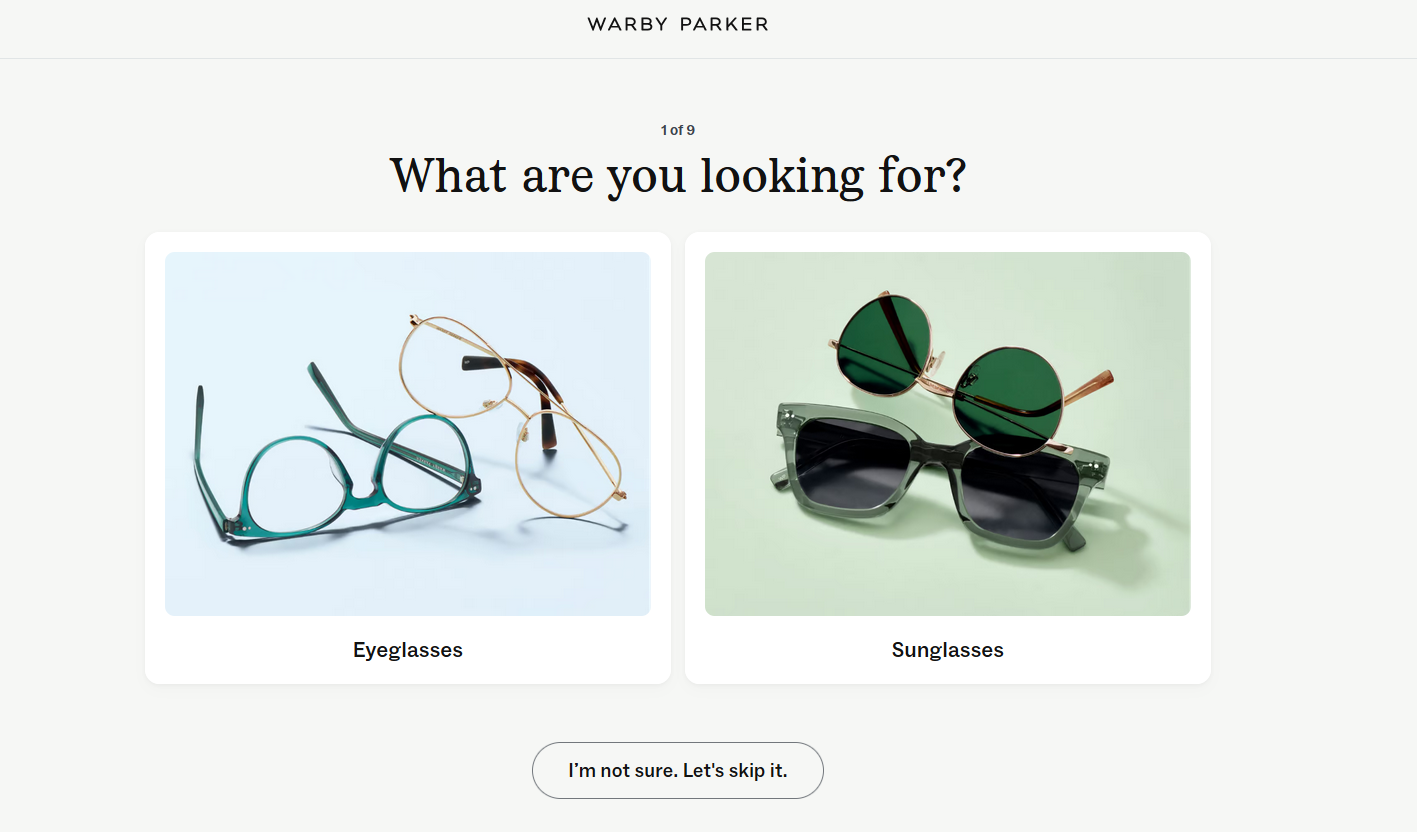1417x832 pixels.
Task: Click the Eyeglasses text label
Action: (x=408, y=650)
